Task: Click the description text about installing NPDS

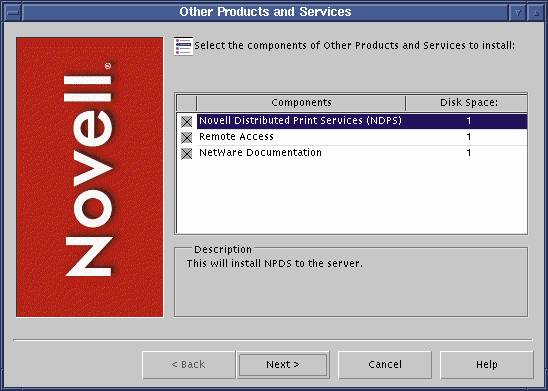Action: point(275,263)
